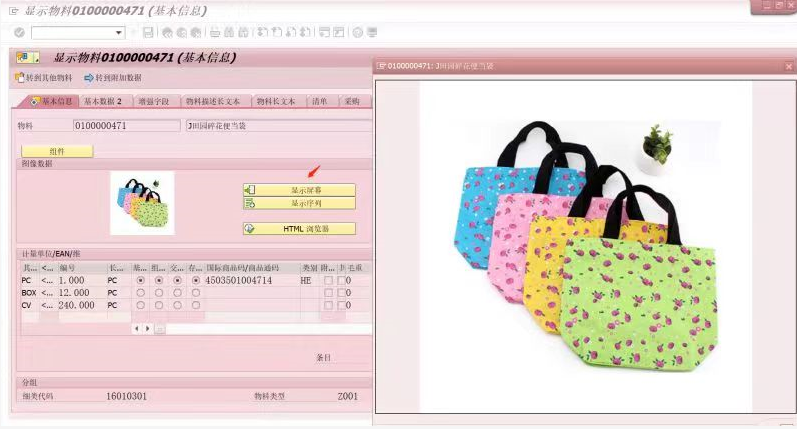Click the table's horizontal scrollbar thumb

click(x=160, y=329)
